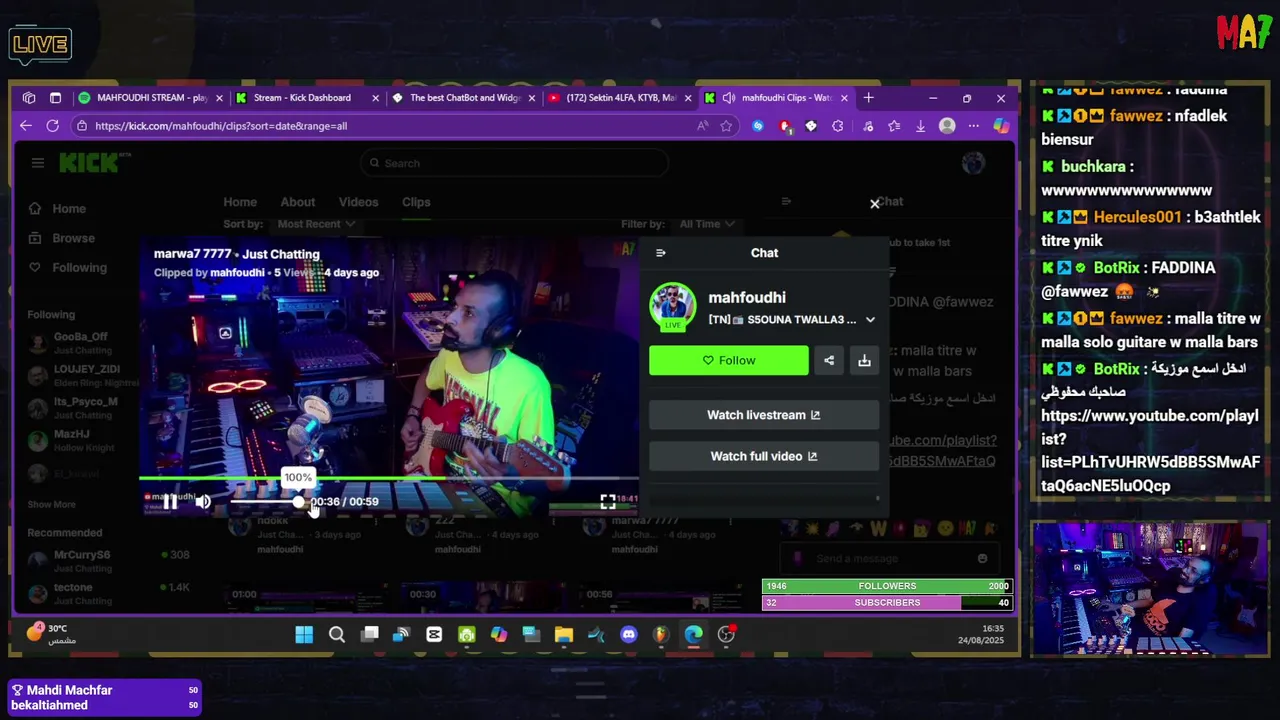The height and width of the screenshot is (720, 1280).
Task: Switch to YouTube Sektin 4LFA tab
Action: 620,98
